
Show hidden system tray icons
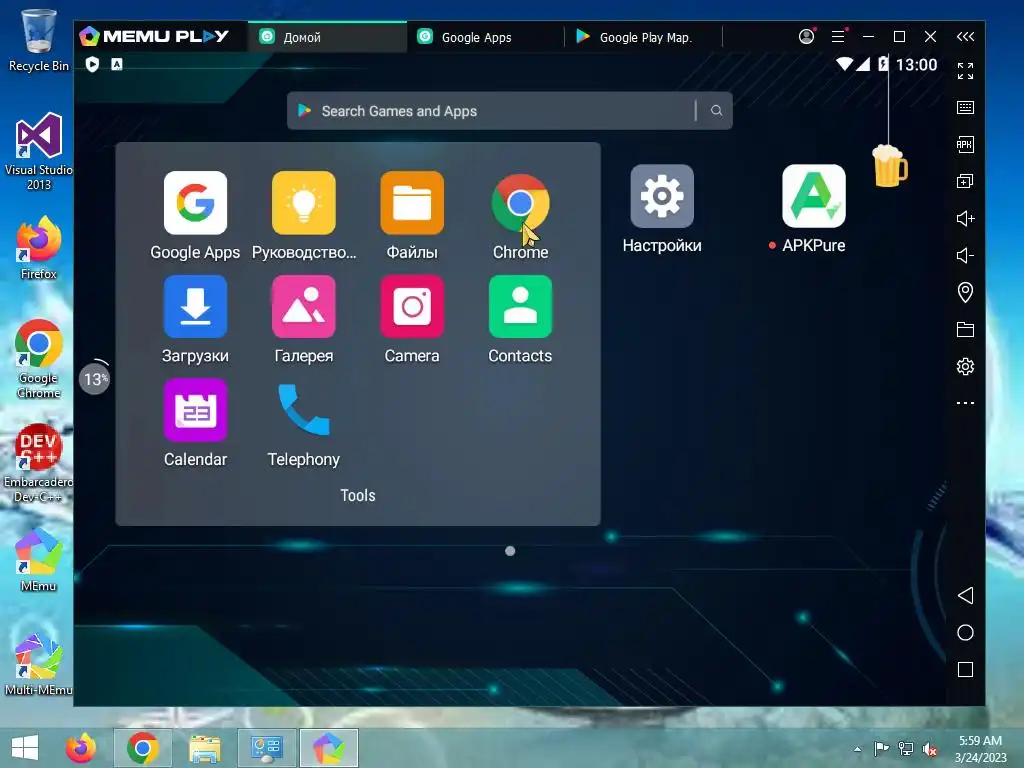857,749
